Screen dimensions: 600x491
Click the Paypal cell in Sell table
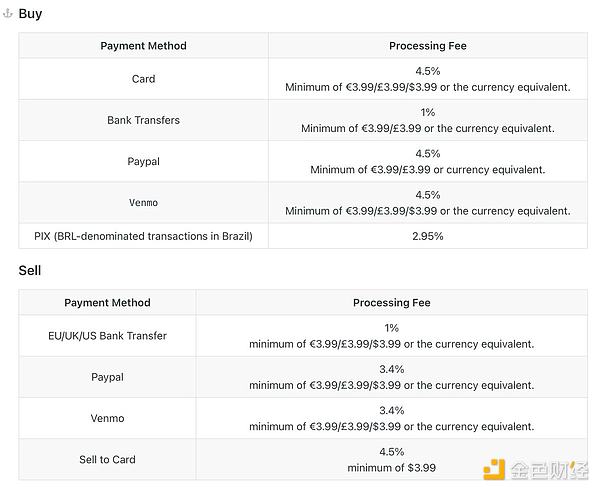(x=107, y=377)
